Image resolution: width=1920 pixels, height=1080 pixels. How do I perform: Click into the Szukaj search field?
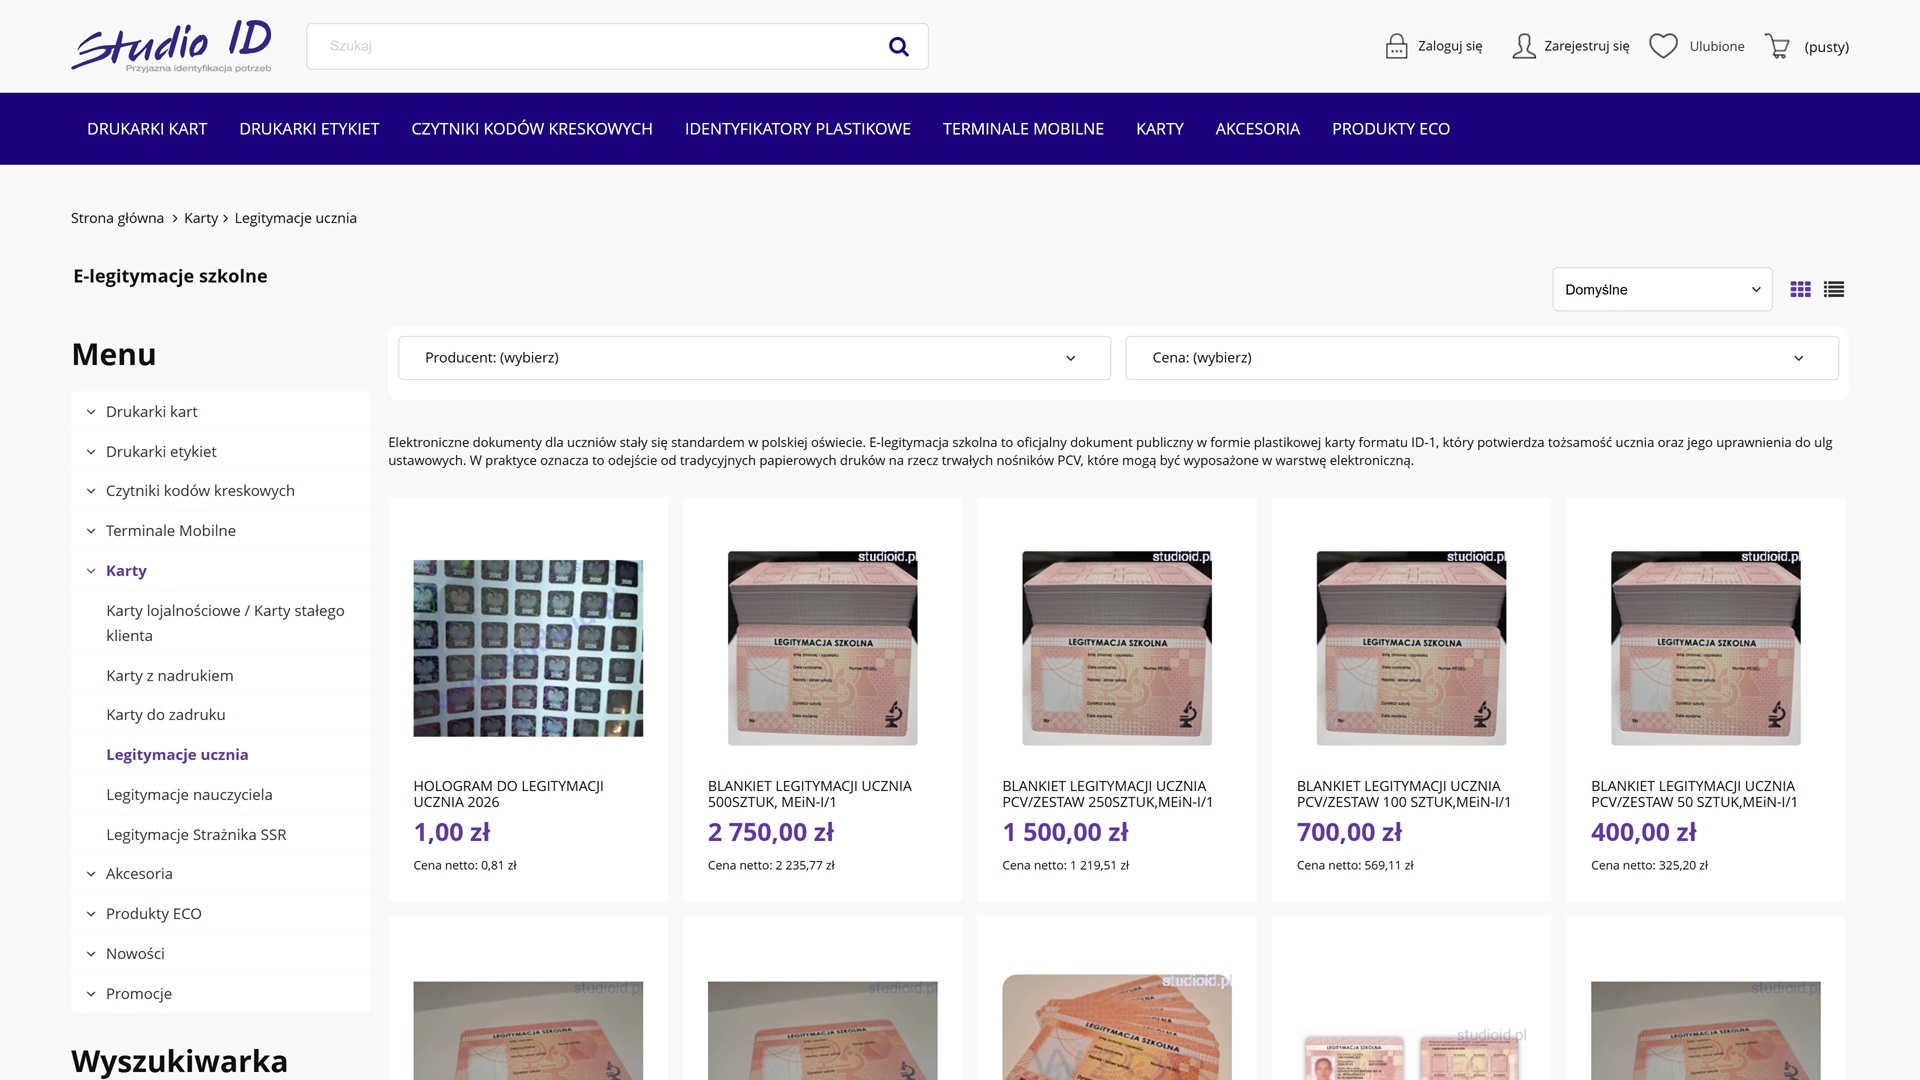coord(600,47)
